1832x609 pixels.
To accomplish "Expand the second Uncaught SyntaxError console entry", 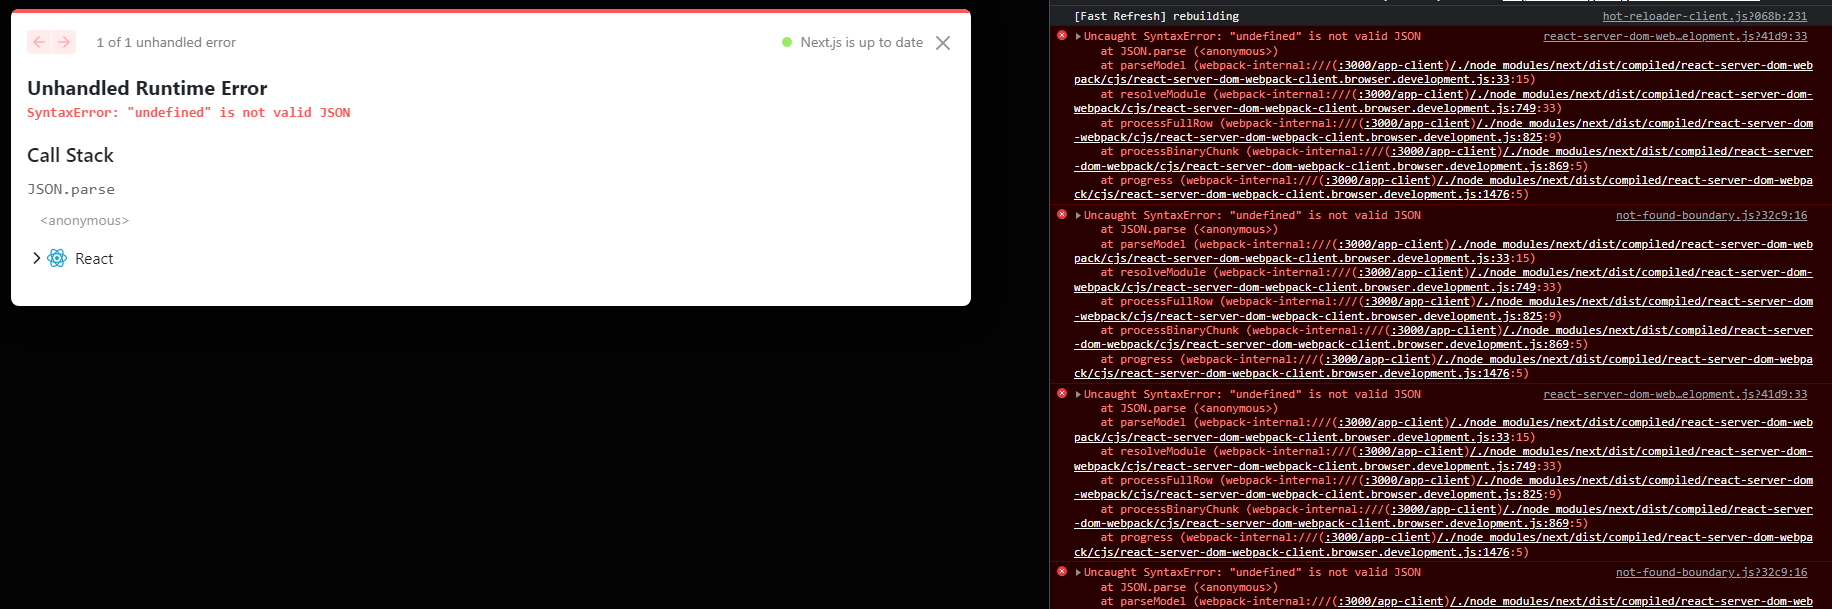I will click(x=1078, y=215).
